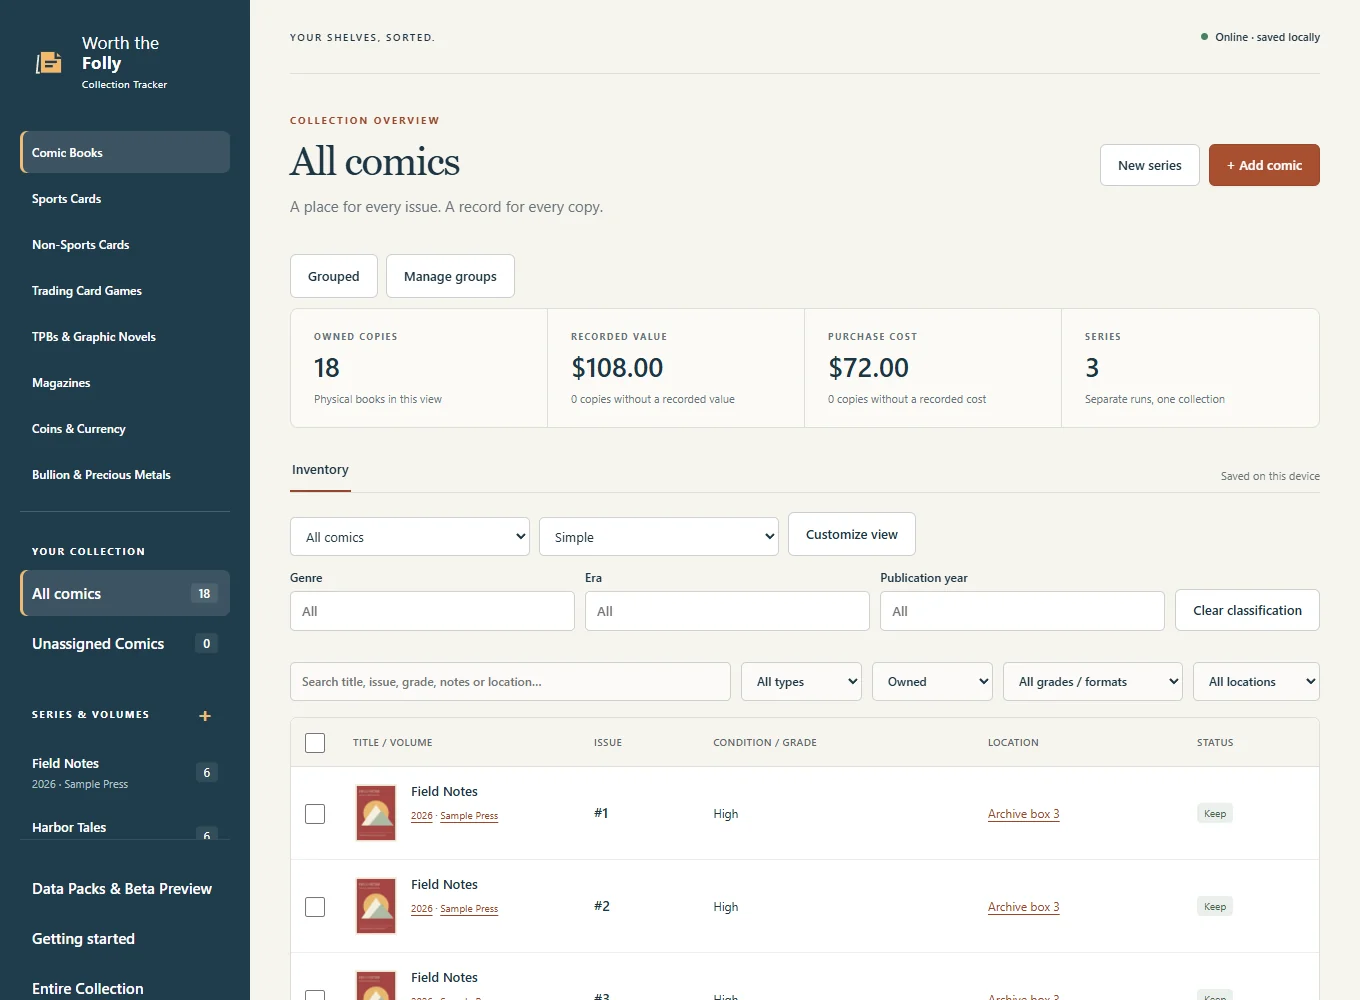The width and height of the screenshot is (1360, 1000).
Task: Open the All comics view dropdown
Action: 410,537
